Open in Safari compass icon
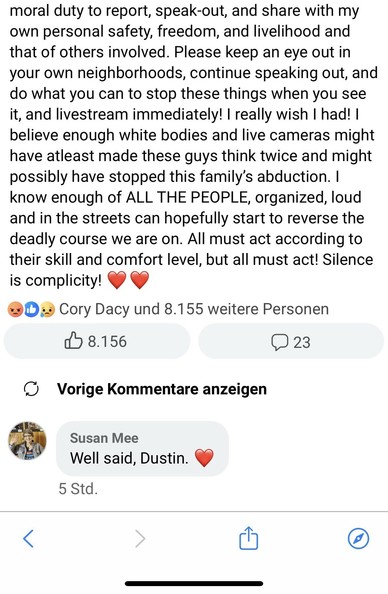The height and width of the screenshot is (594, 388). click(x=358, y=538)
